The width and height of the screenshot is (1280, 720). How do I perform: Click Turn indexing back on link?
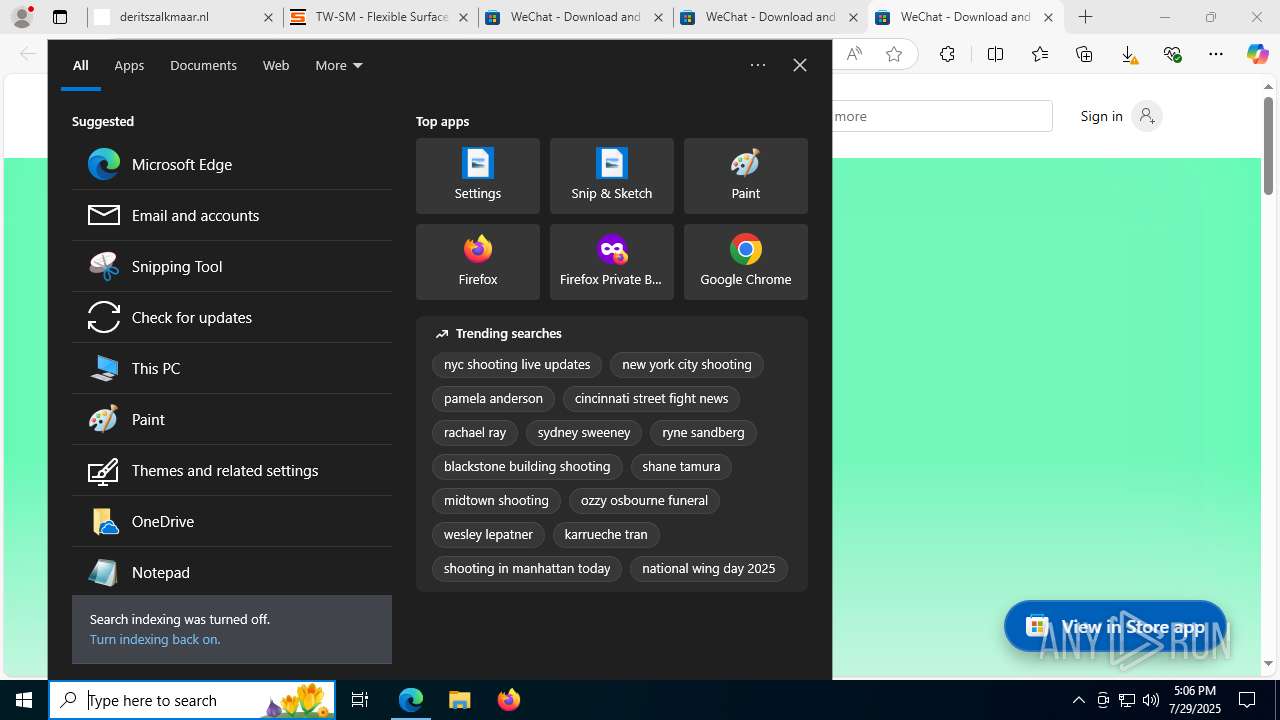(155, 639)
